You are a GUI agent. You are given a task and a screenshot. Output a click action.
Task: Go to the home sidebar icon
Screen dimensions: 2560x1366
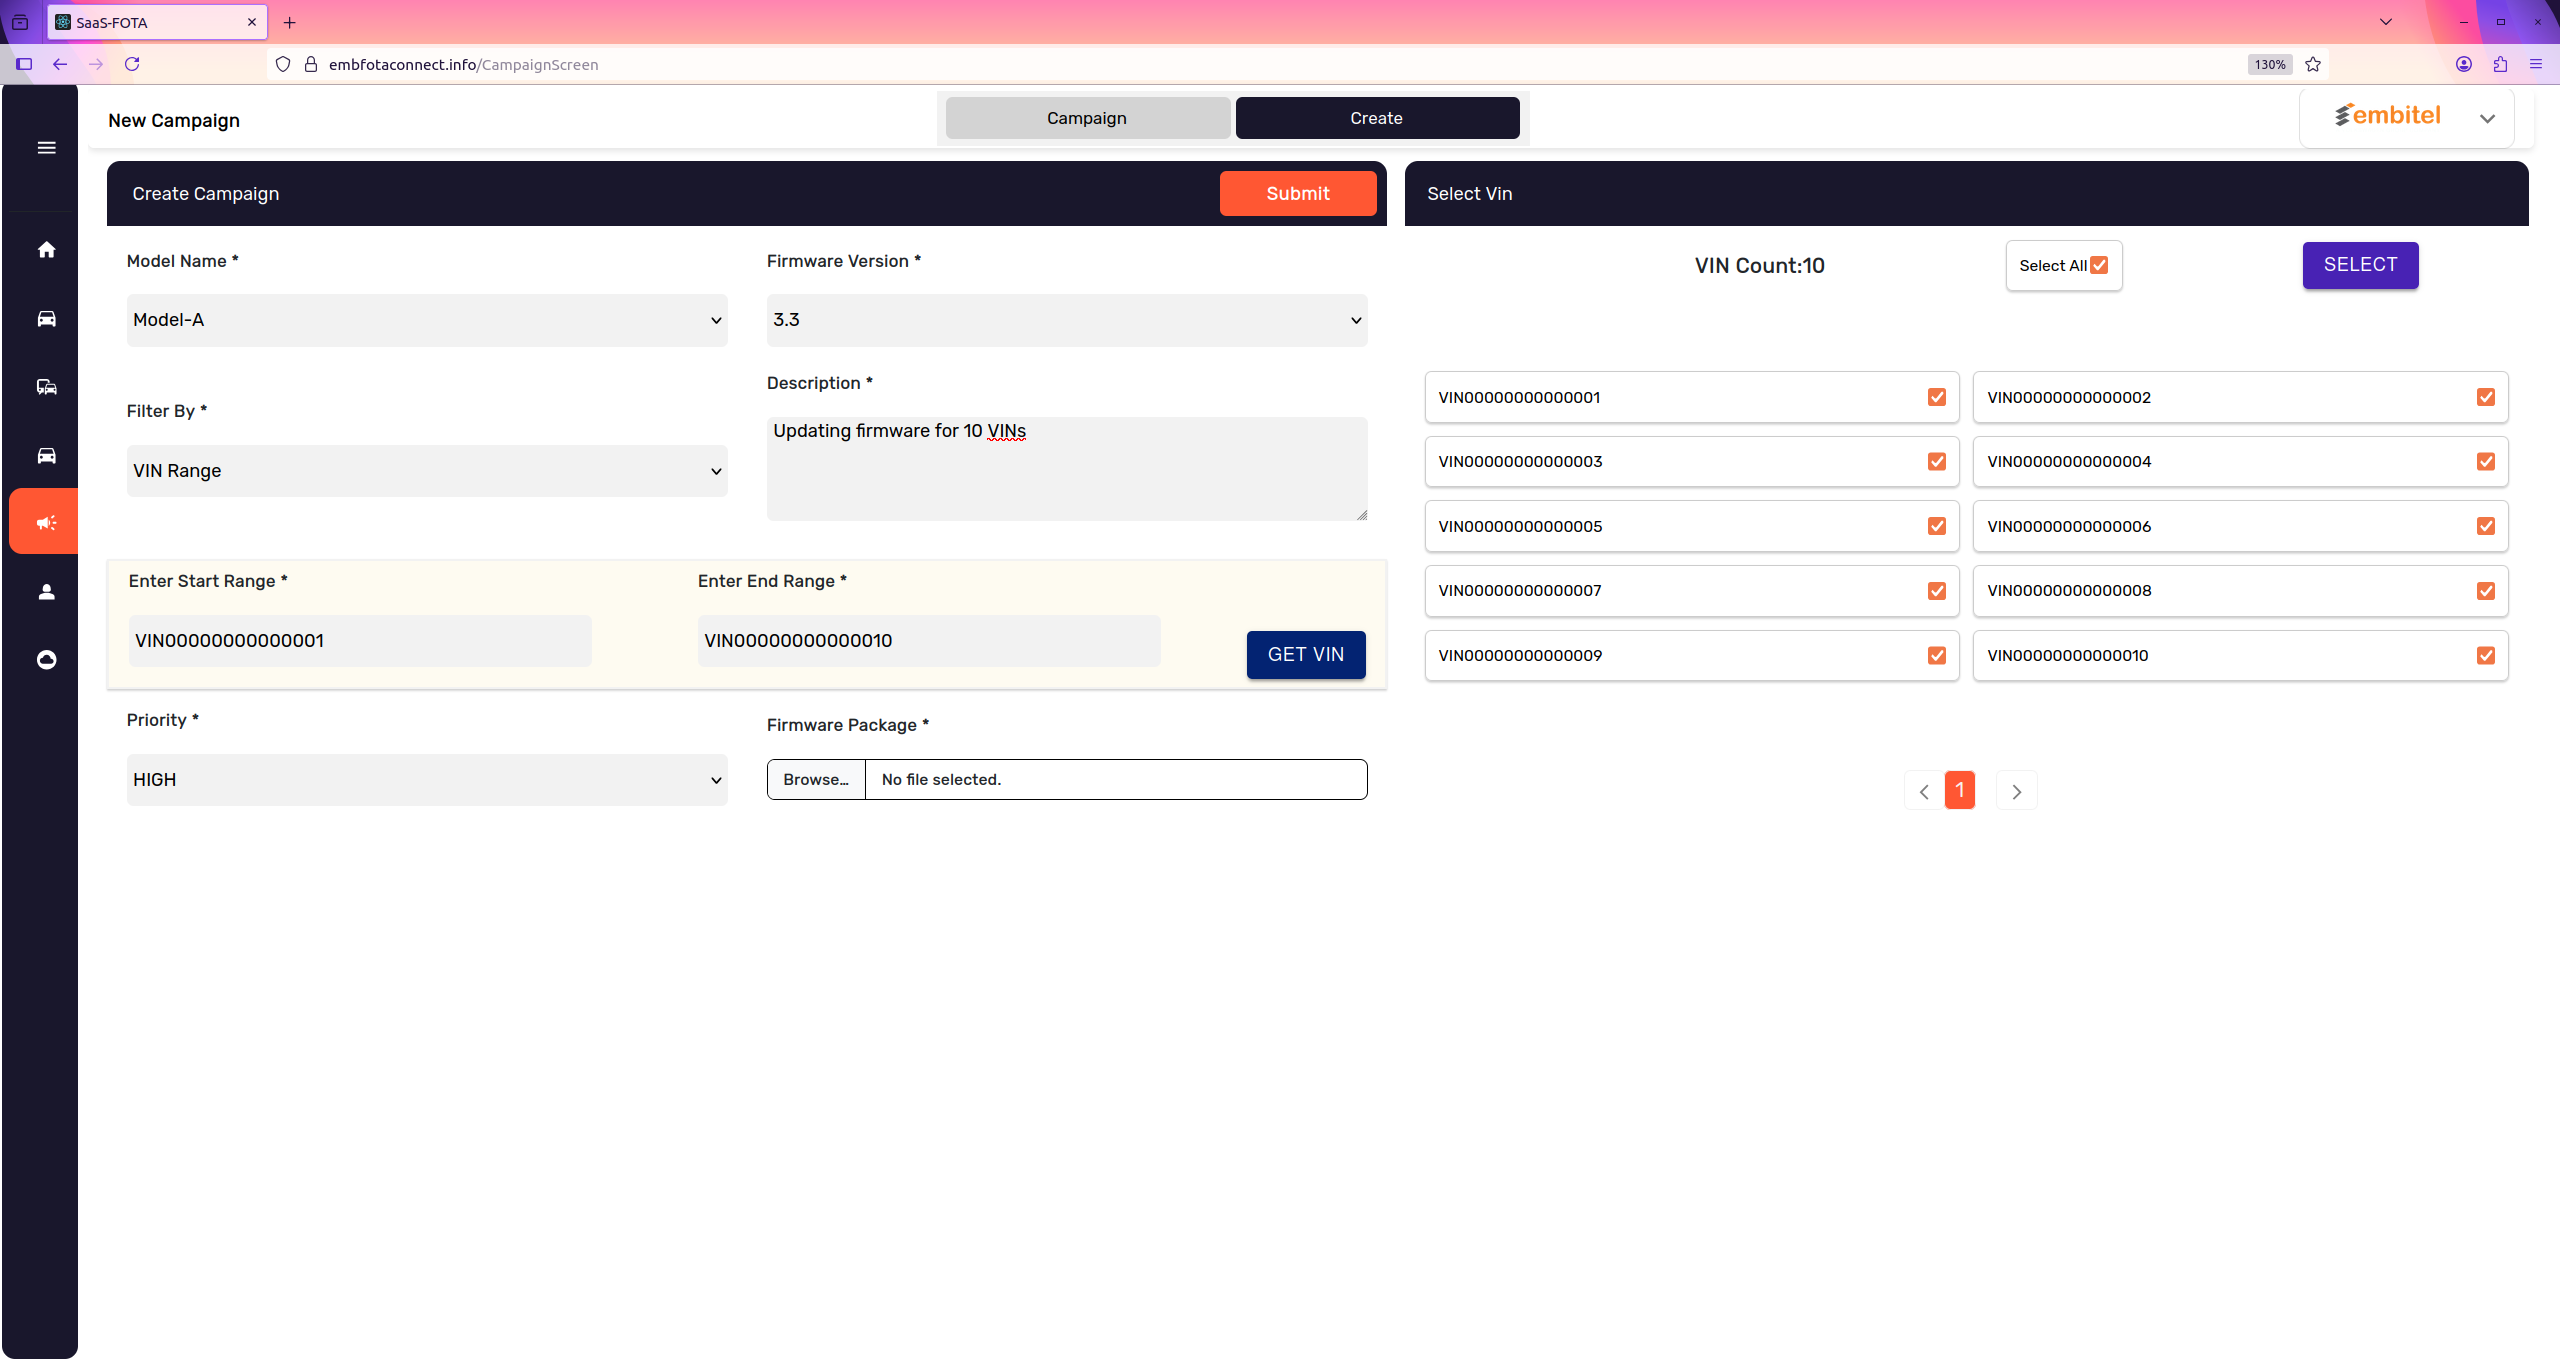coord(46,250)
